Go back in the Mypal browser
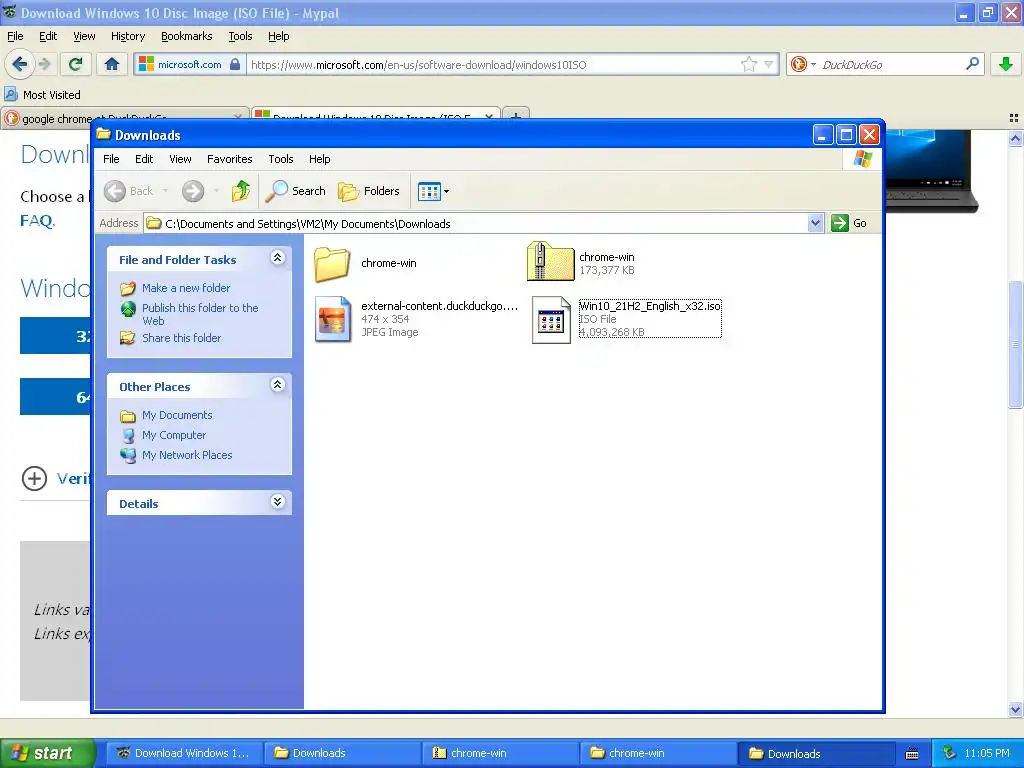The height and width of the screenshot is (768, 1024). (20, 64)
